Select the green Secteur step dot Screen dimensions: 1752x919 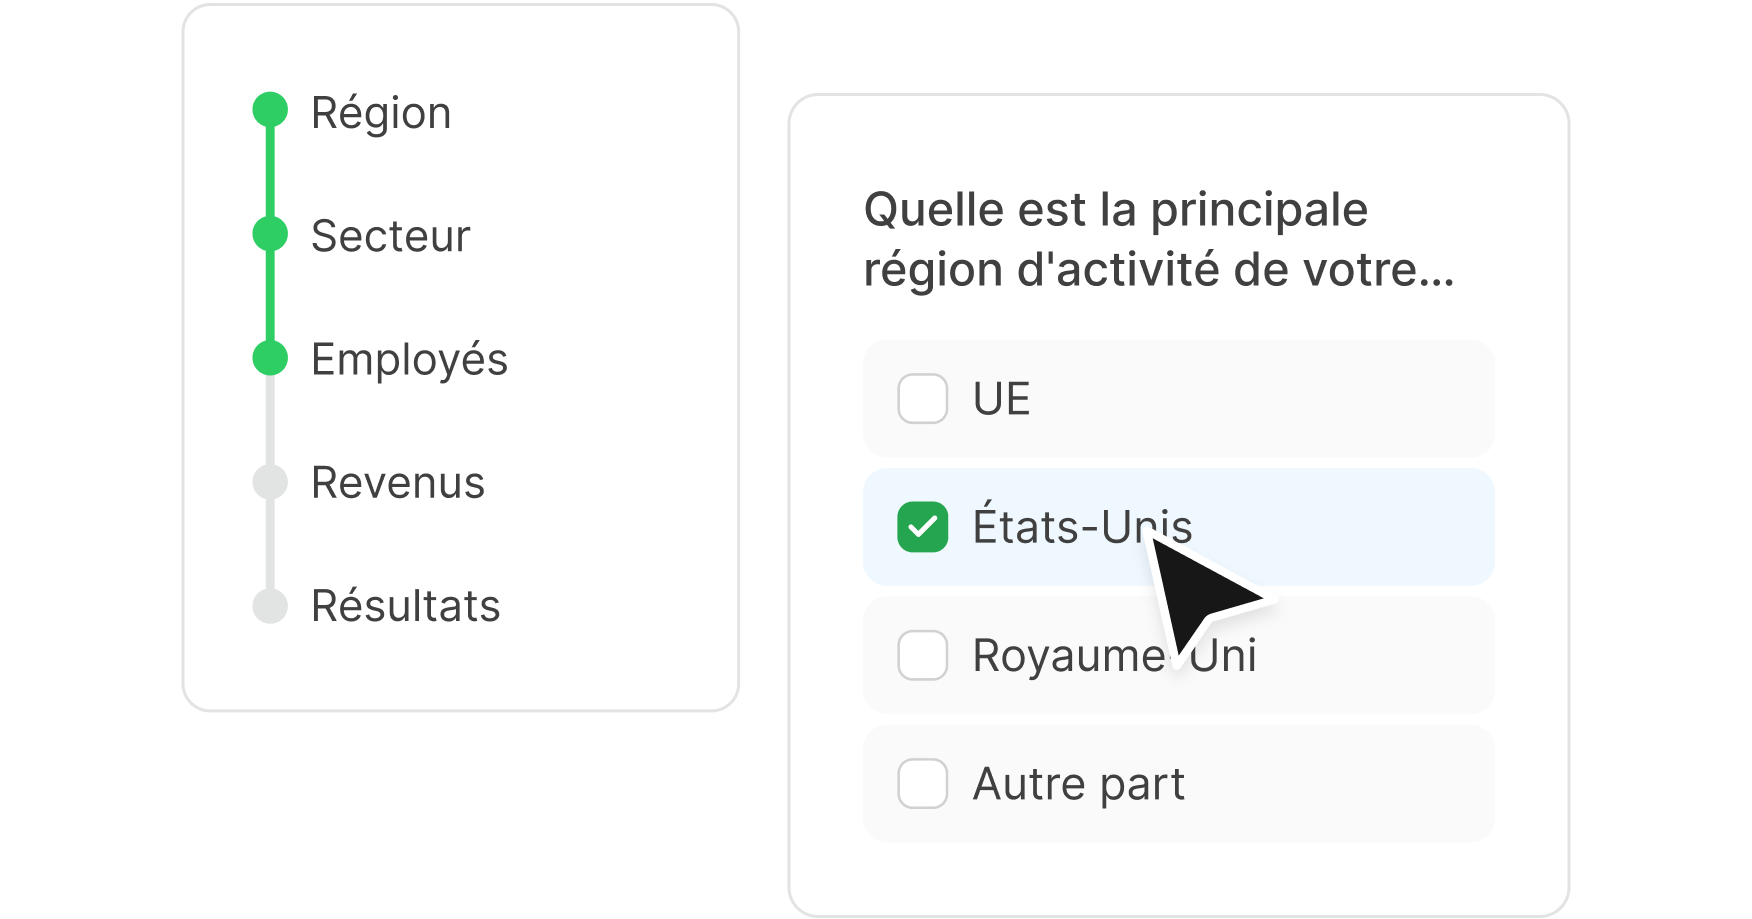pos(270,234)
